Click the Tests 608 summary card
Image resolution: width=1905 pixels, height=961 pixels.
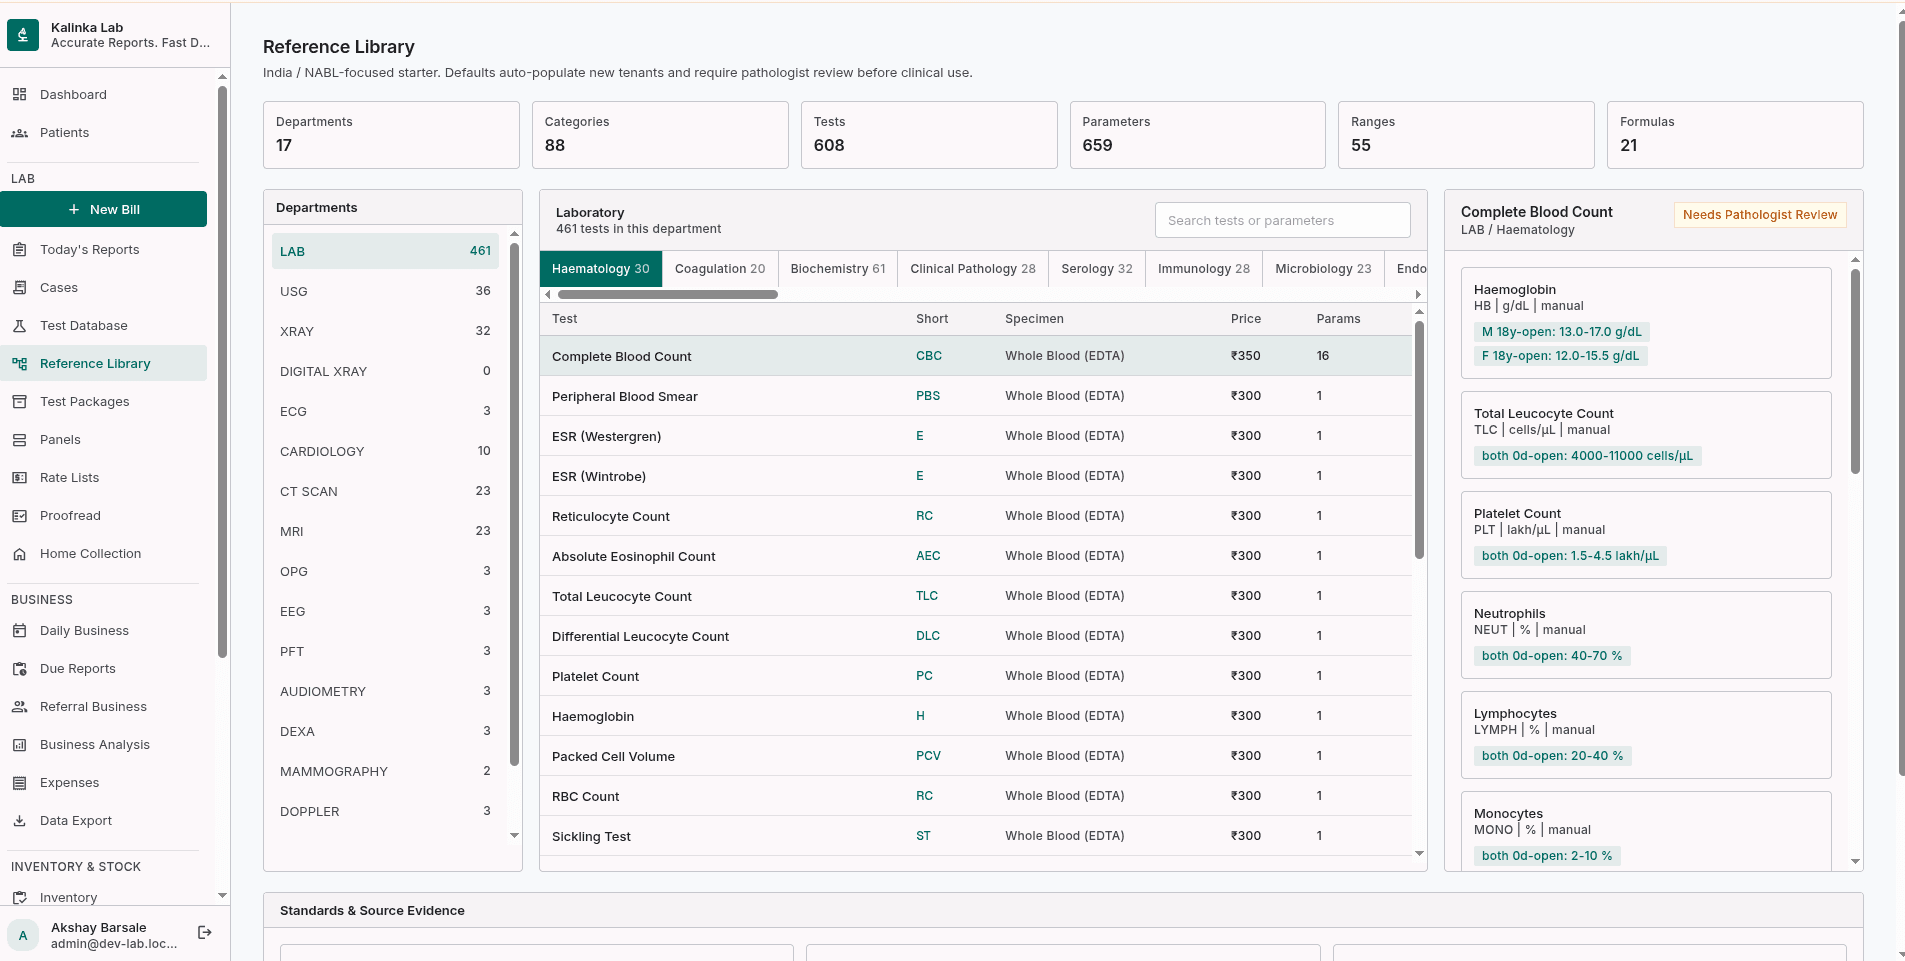[x=929, y=135]
